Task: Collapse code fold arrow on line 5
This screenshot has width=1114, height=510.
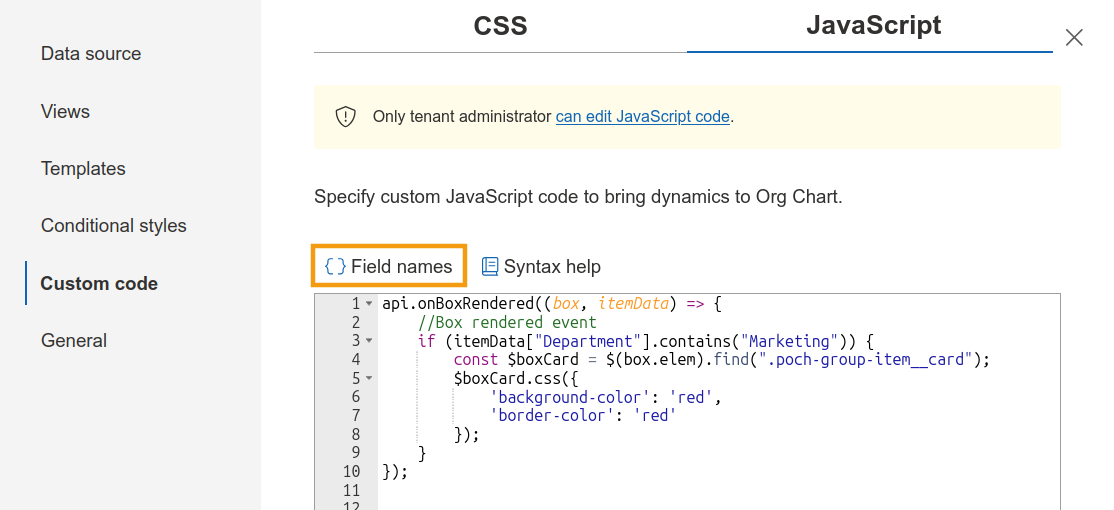Action: point(369,378)
